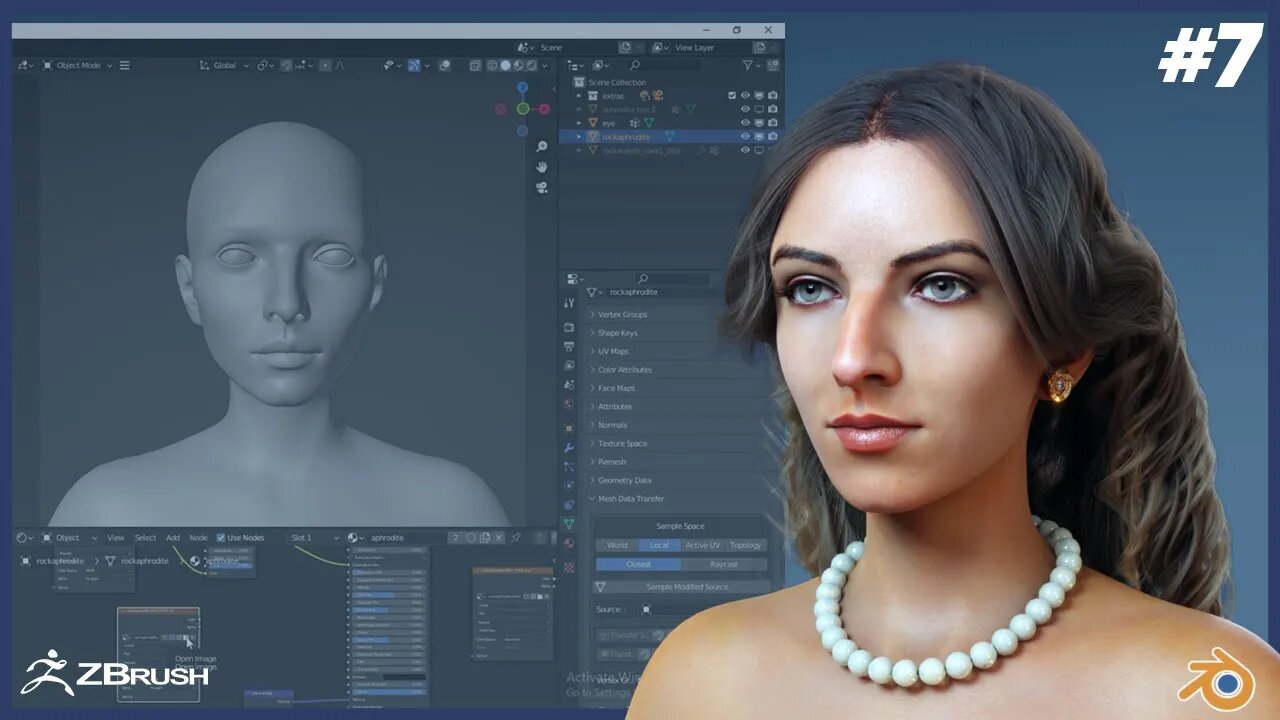Disable rockaphrodite in renders via camera icon

pos(773,136)
